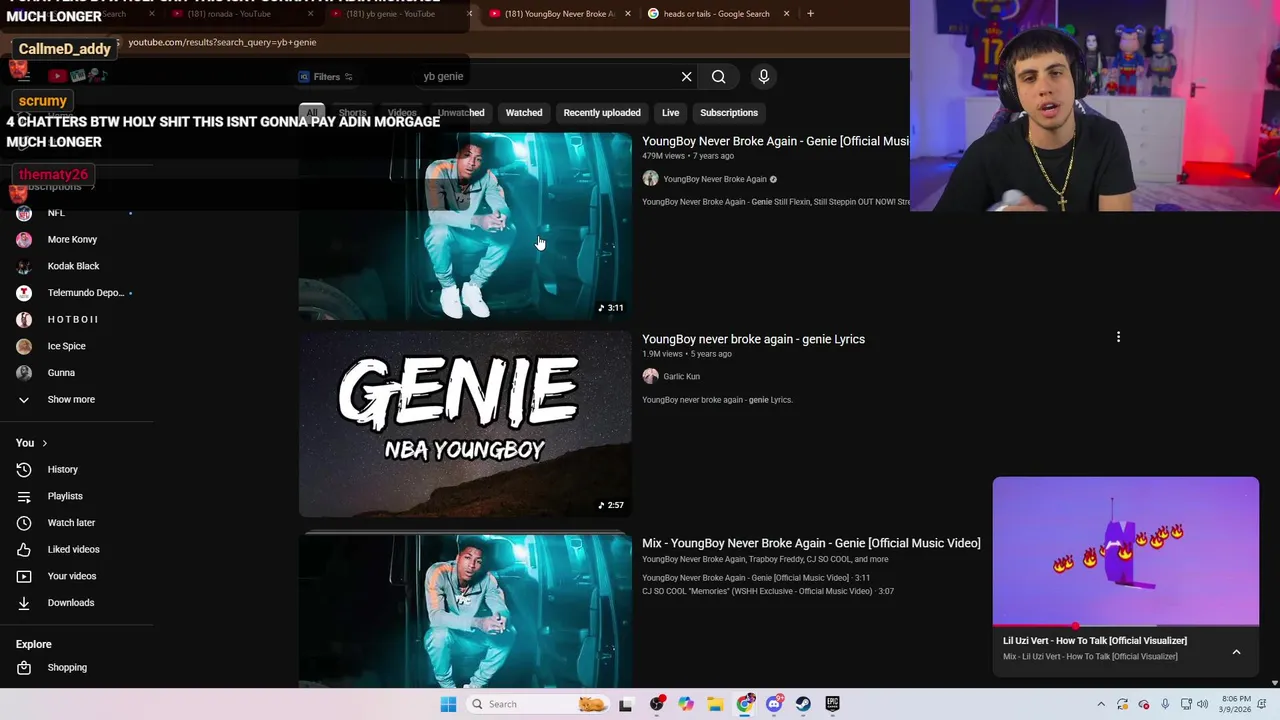Select the Unwatched filter chip

pos(461,113)
